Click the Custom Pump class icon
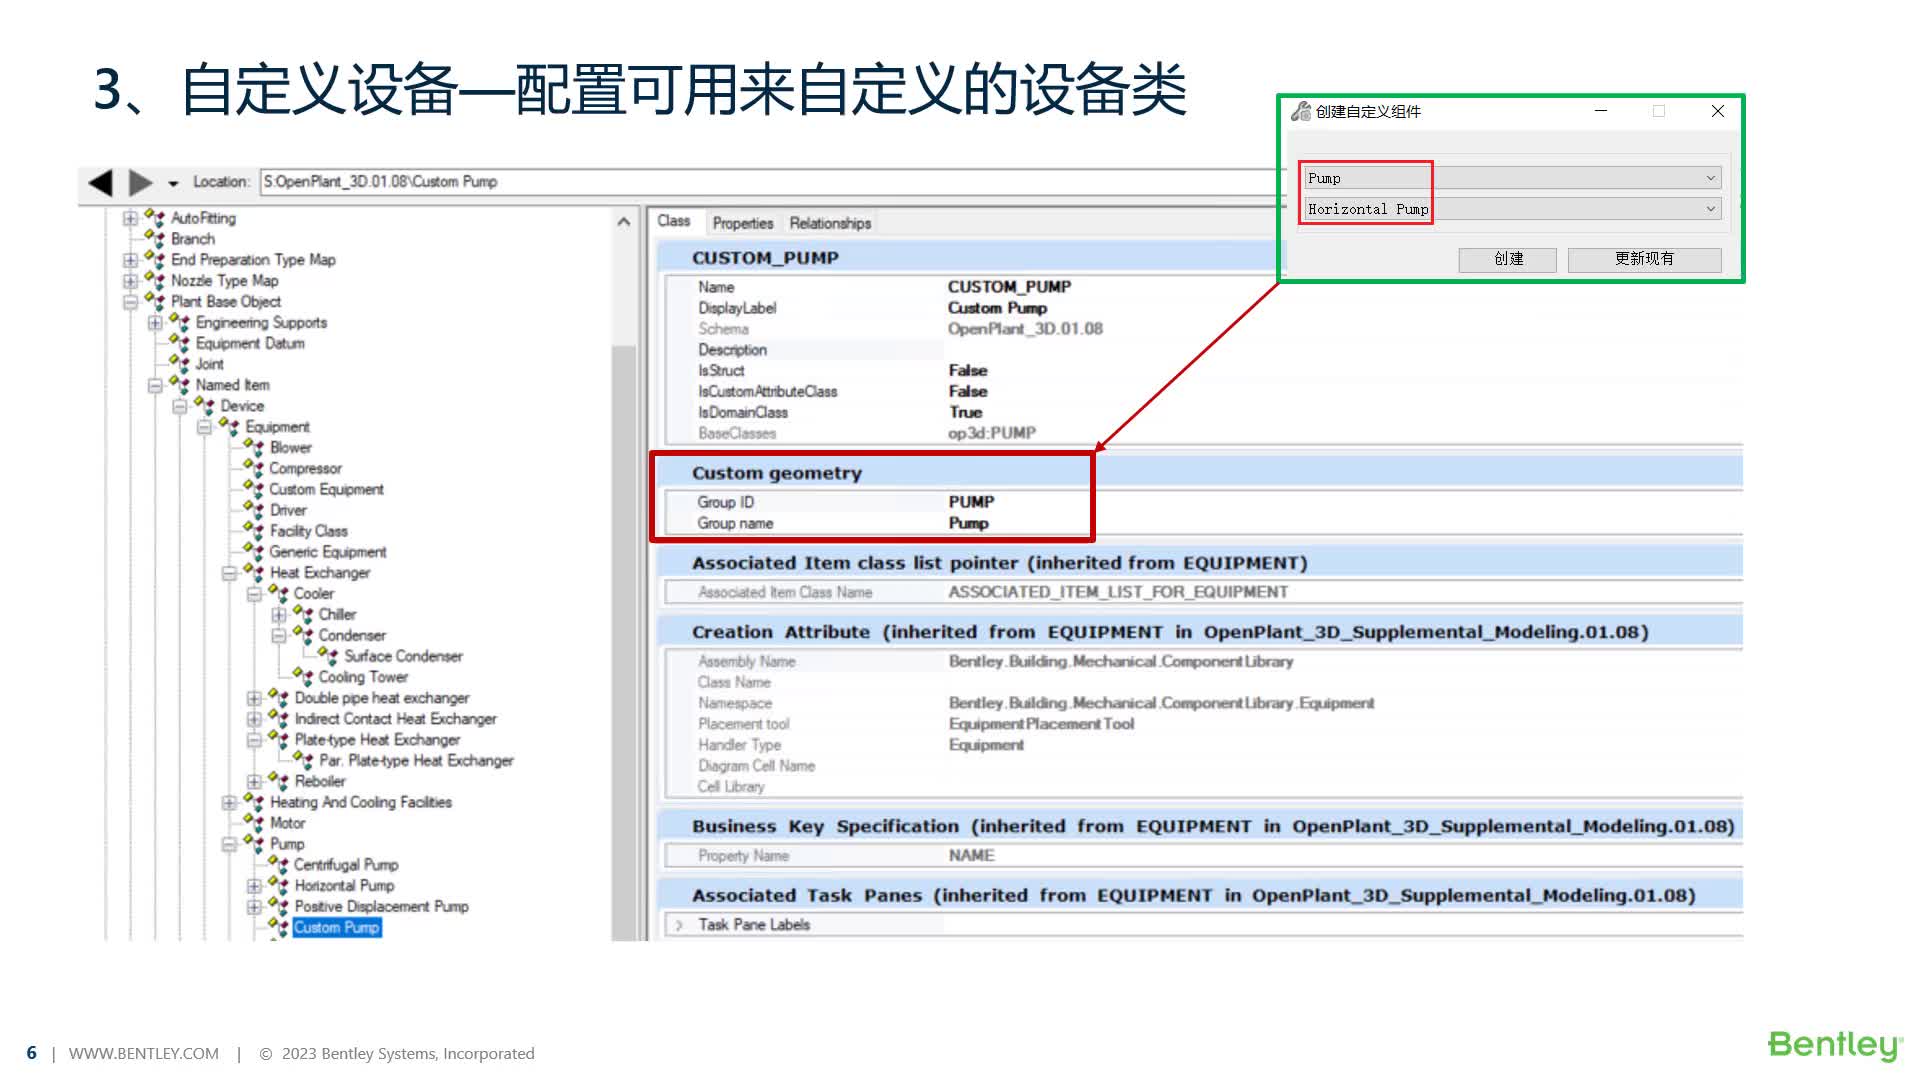 click(279, 928)
